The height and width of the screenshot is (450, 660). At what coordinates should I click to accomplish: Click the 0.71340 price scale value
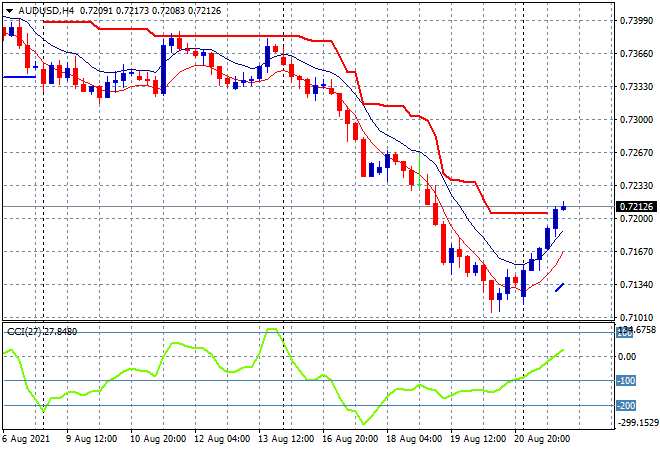[x=636, y=285]
